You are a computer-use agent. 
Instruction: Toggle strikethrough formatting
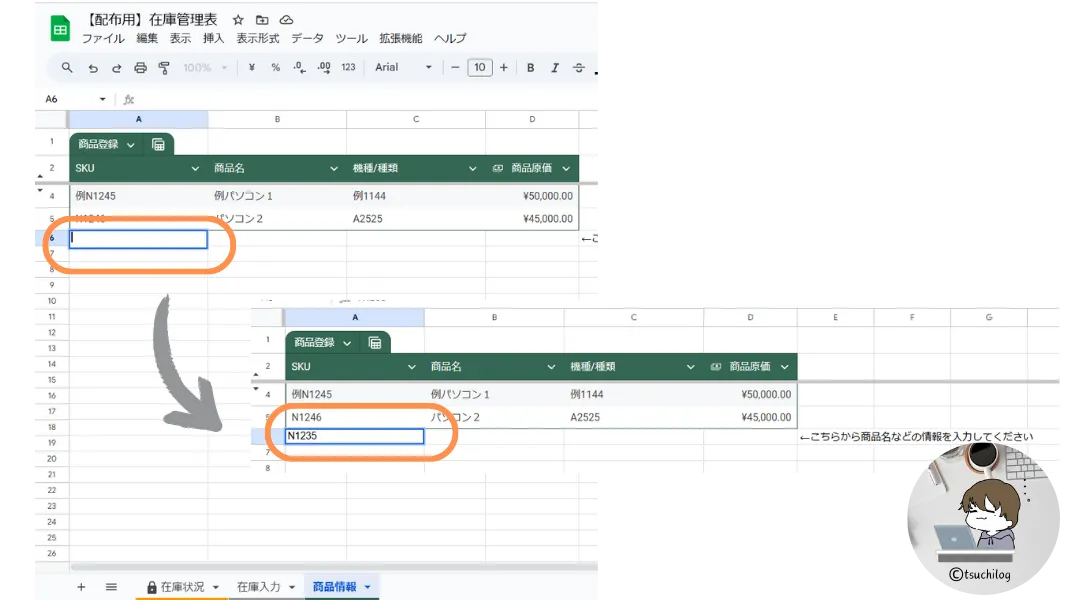click(x=578, y=68)
